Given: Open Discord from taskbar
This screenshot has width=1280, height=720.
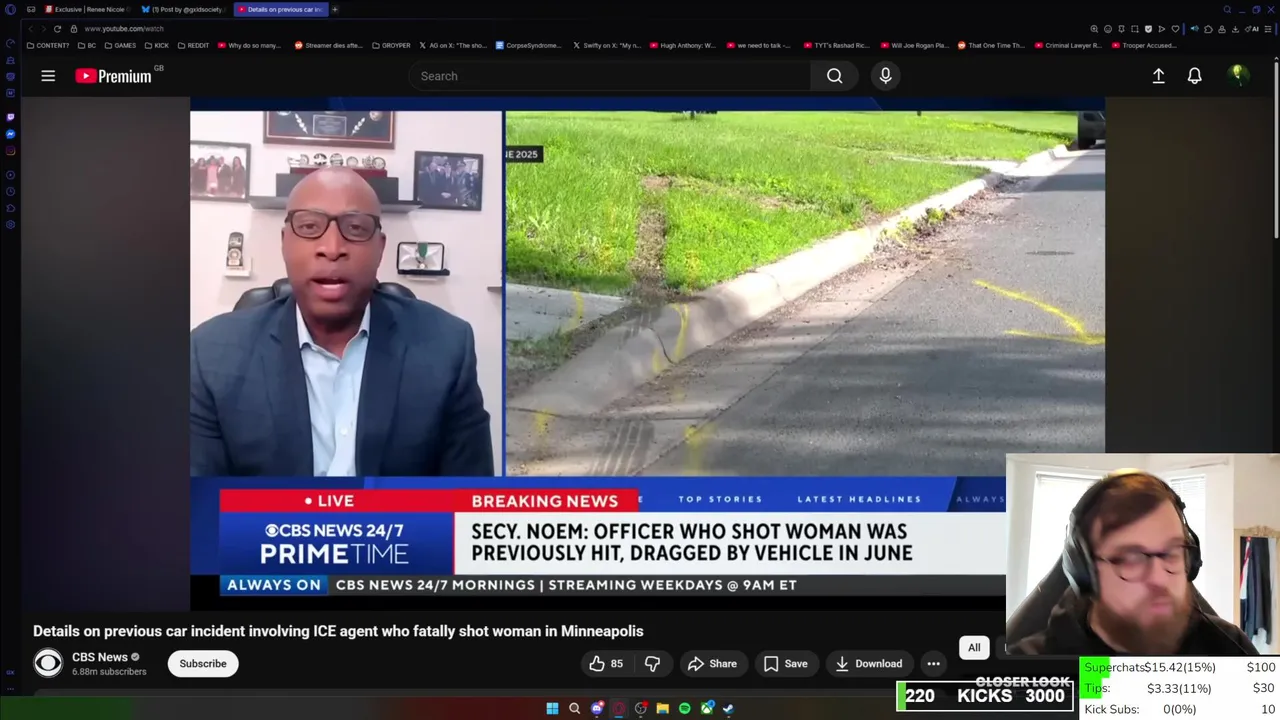Looking at the screenshot, I should click(597, 708).
